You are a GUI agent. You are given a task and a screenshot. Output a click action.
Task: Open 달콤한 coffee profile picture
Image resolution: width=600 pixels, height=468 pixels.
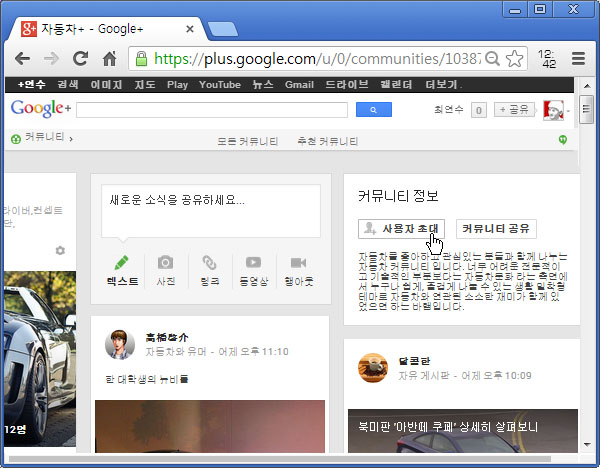pyautogui.click(x=373, y=368)
